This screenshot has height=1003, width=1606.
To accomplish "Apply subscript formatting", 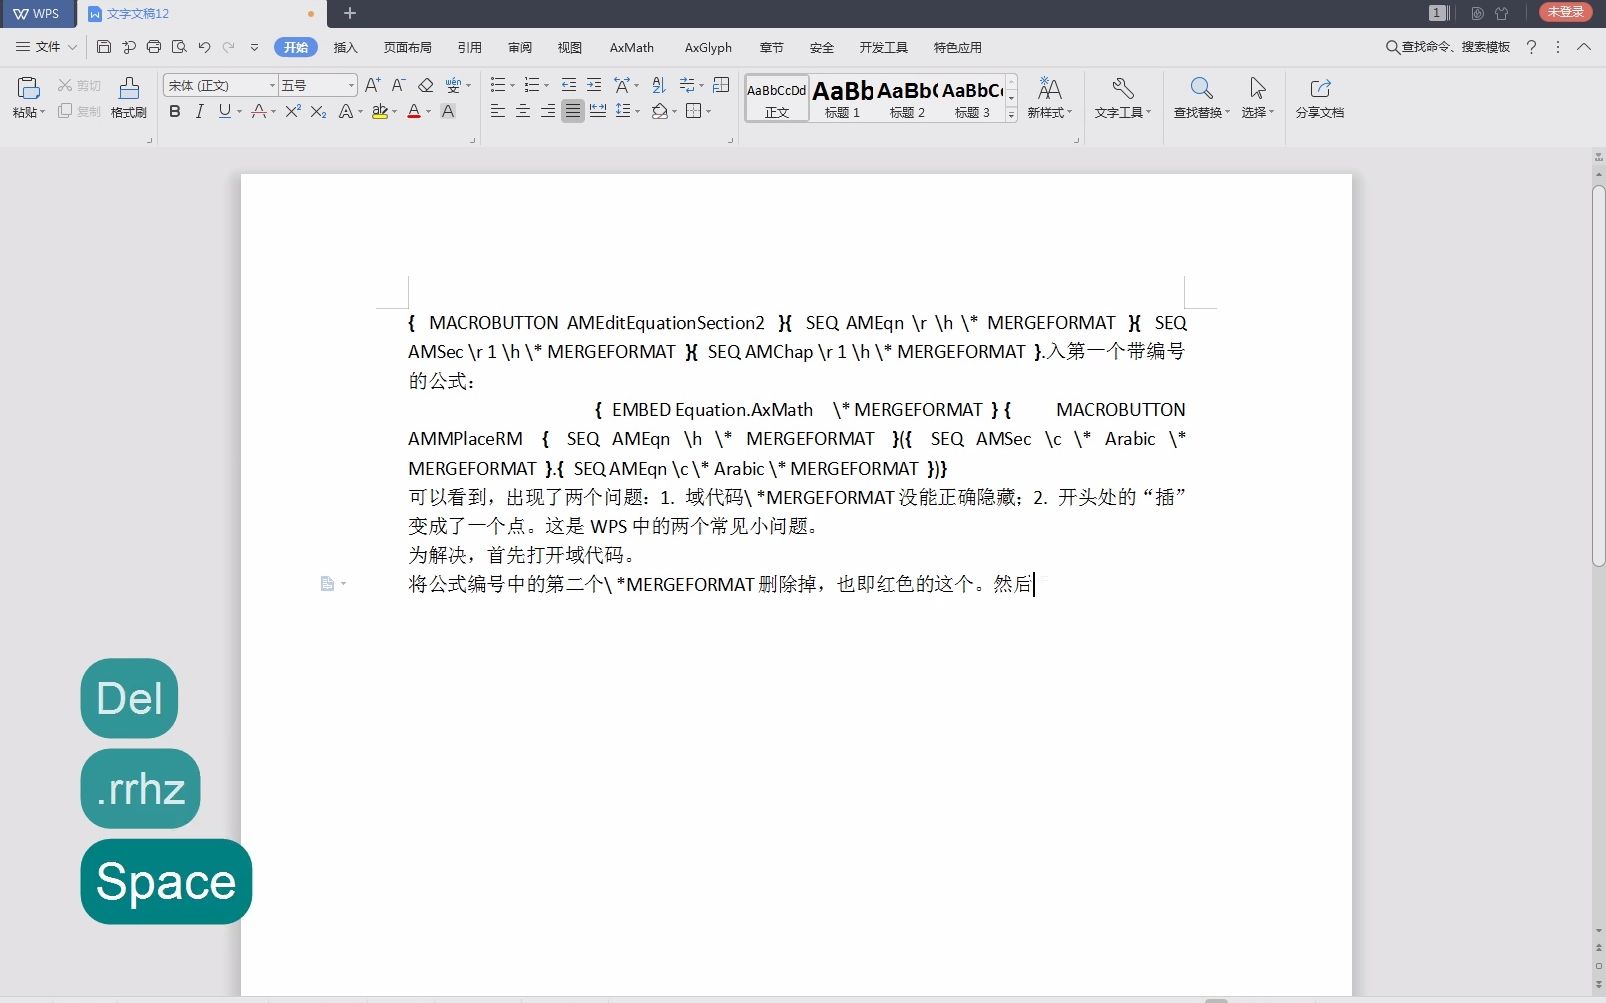I will (x=318, y=112).
